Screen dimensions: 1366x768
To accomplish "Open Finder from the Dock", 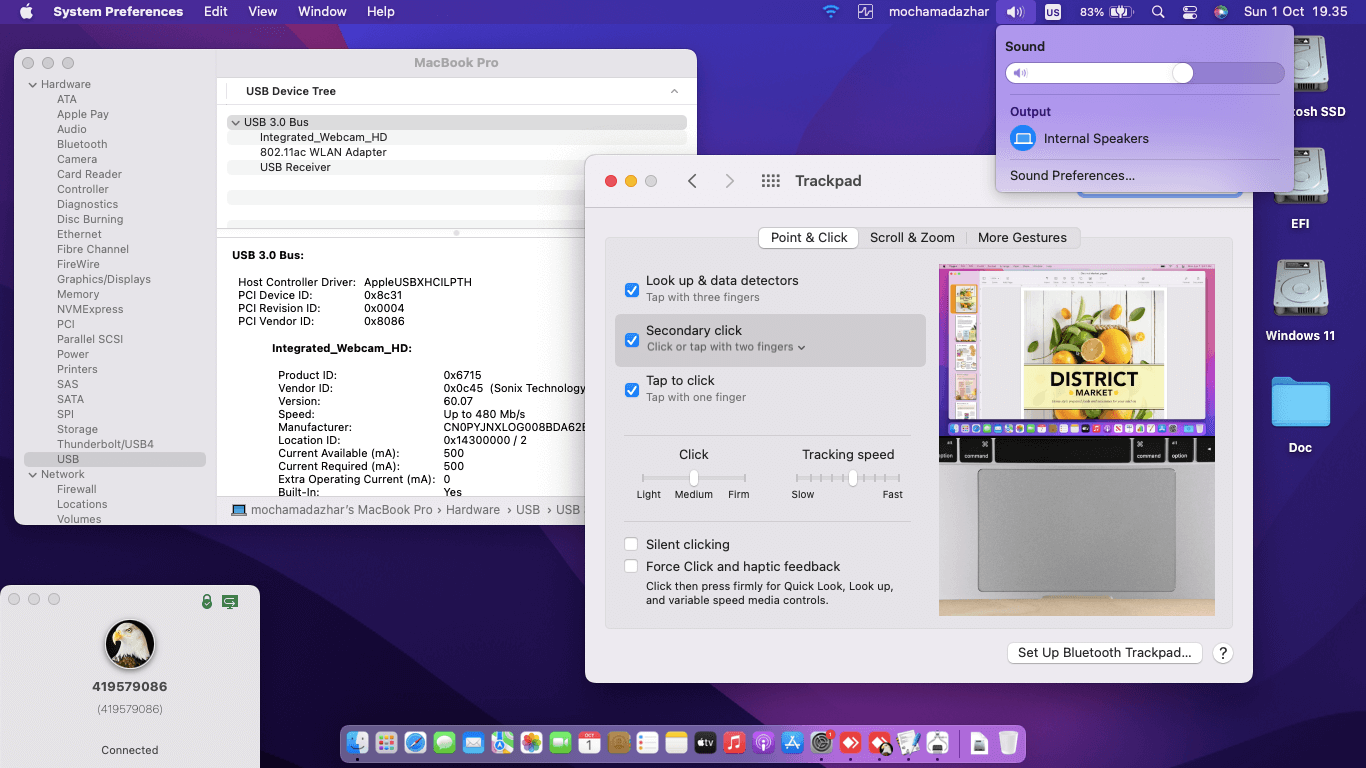I will click(x=357, y=743).
